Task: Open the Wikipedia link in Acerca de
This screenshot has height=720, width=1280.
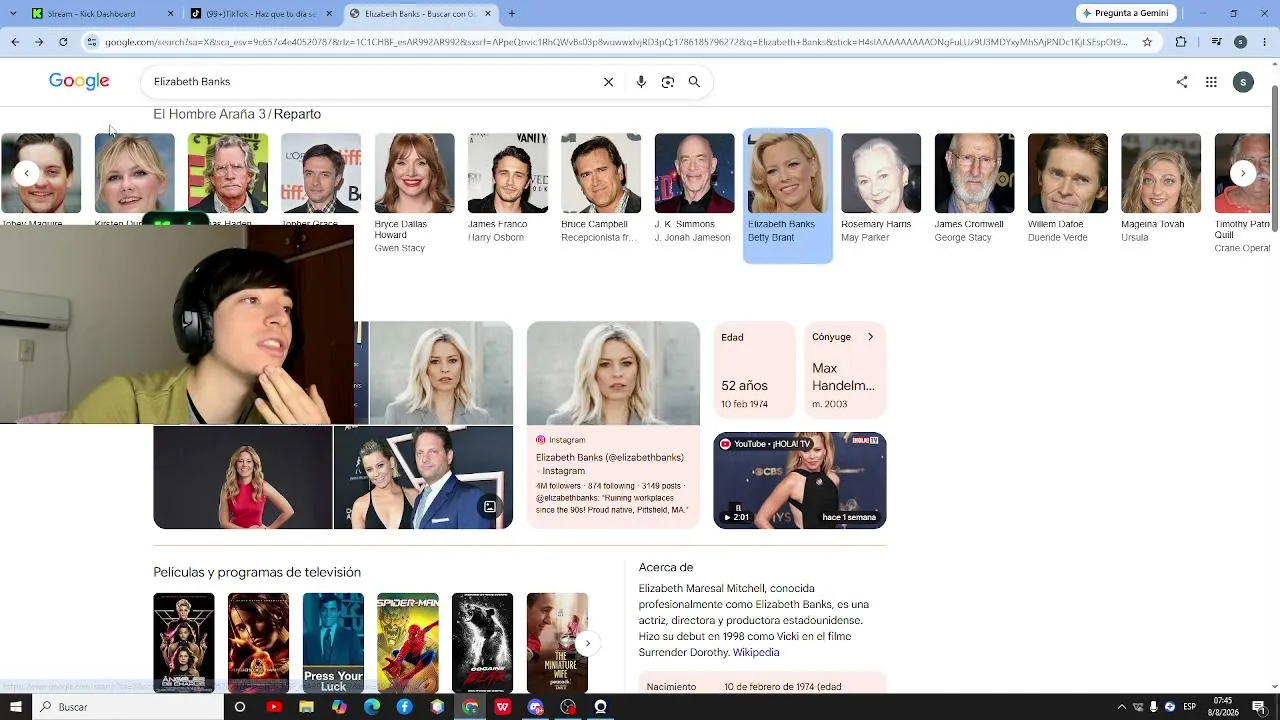Action: point(756,653)
